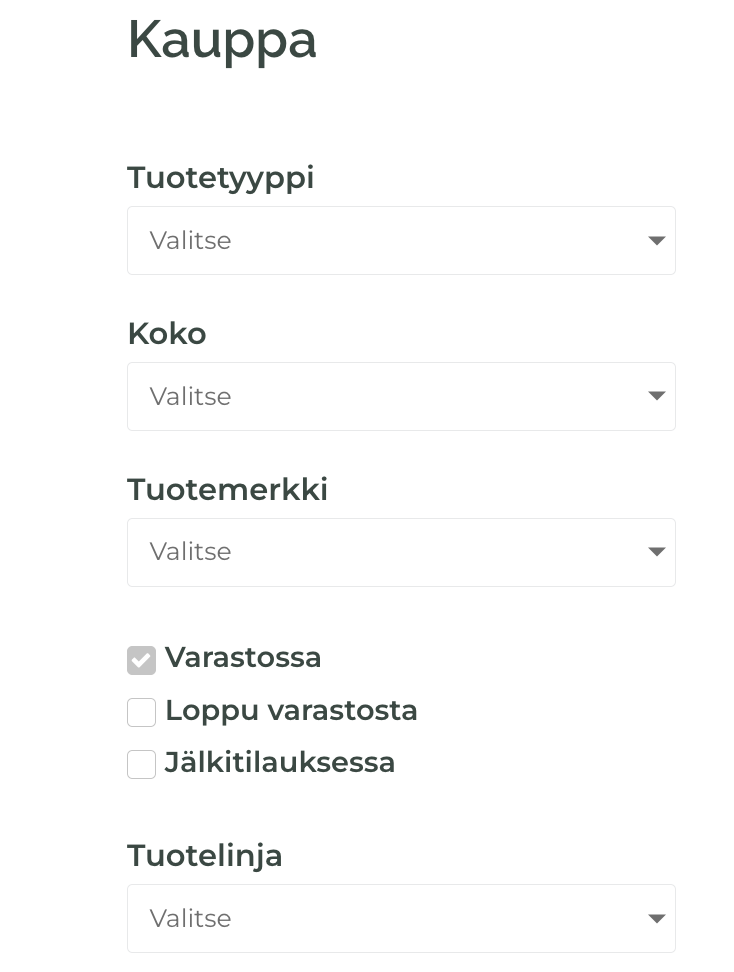Click the Tuotetyyppi filter label
The image size is (734, 972).
pos(221,179)
